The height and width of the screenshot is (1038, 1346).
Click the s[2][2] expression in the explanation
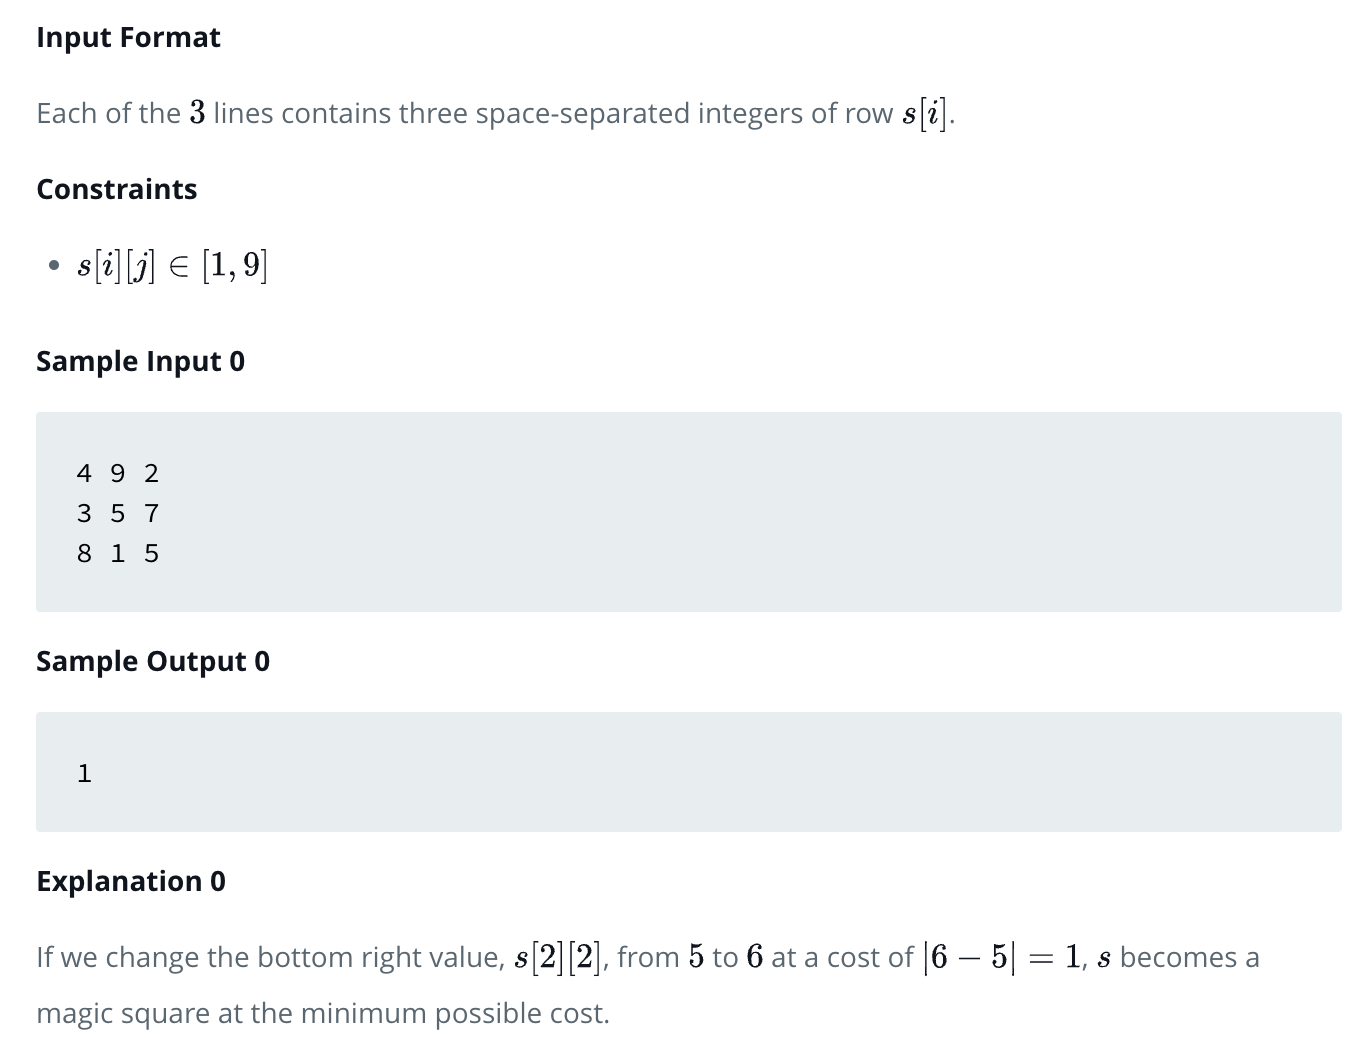[x=557, y=957]
